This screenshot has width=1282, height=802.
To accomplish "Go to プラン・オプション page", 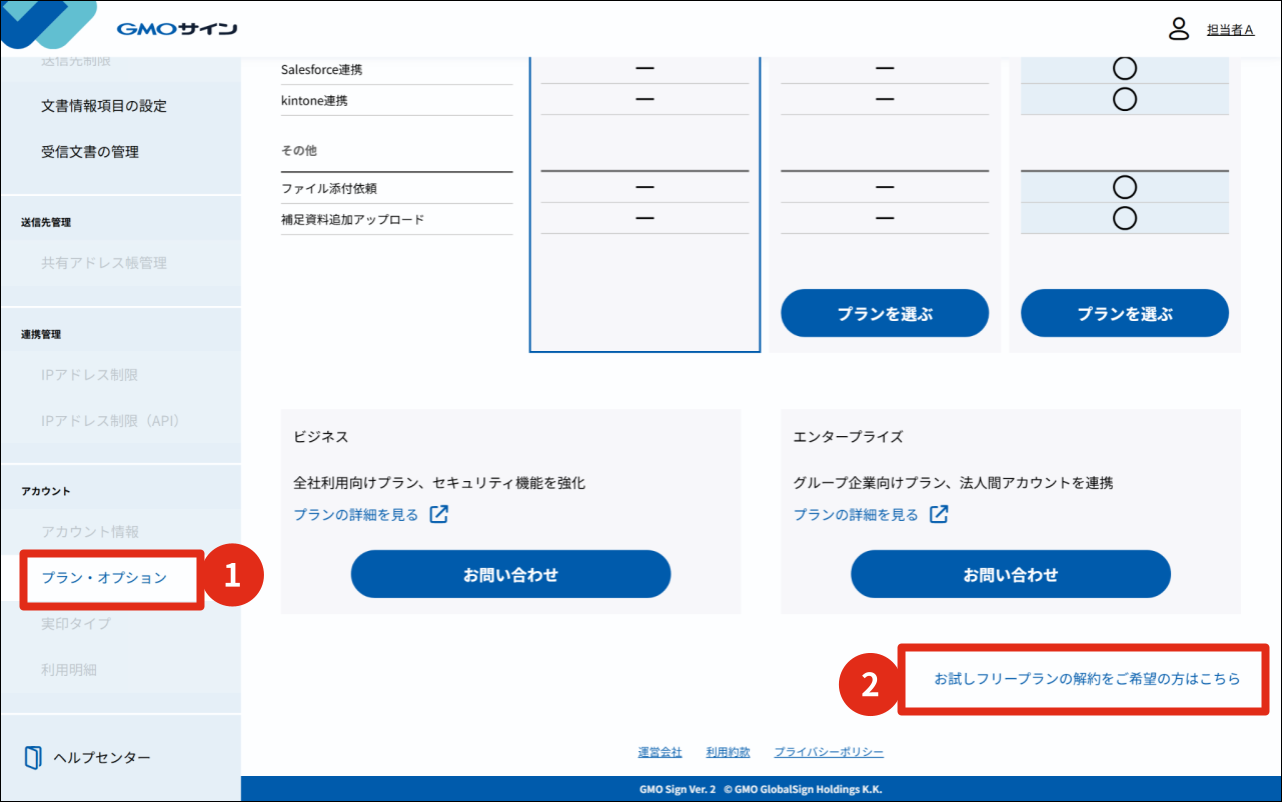I will (x=104, y=578).
